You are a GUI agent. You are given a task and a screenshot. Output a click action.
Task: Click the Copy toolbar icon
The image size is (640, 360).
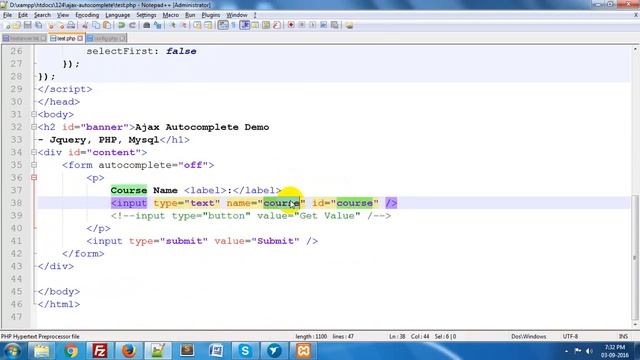coord(96,25)
